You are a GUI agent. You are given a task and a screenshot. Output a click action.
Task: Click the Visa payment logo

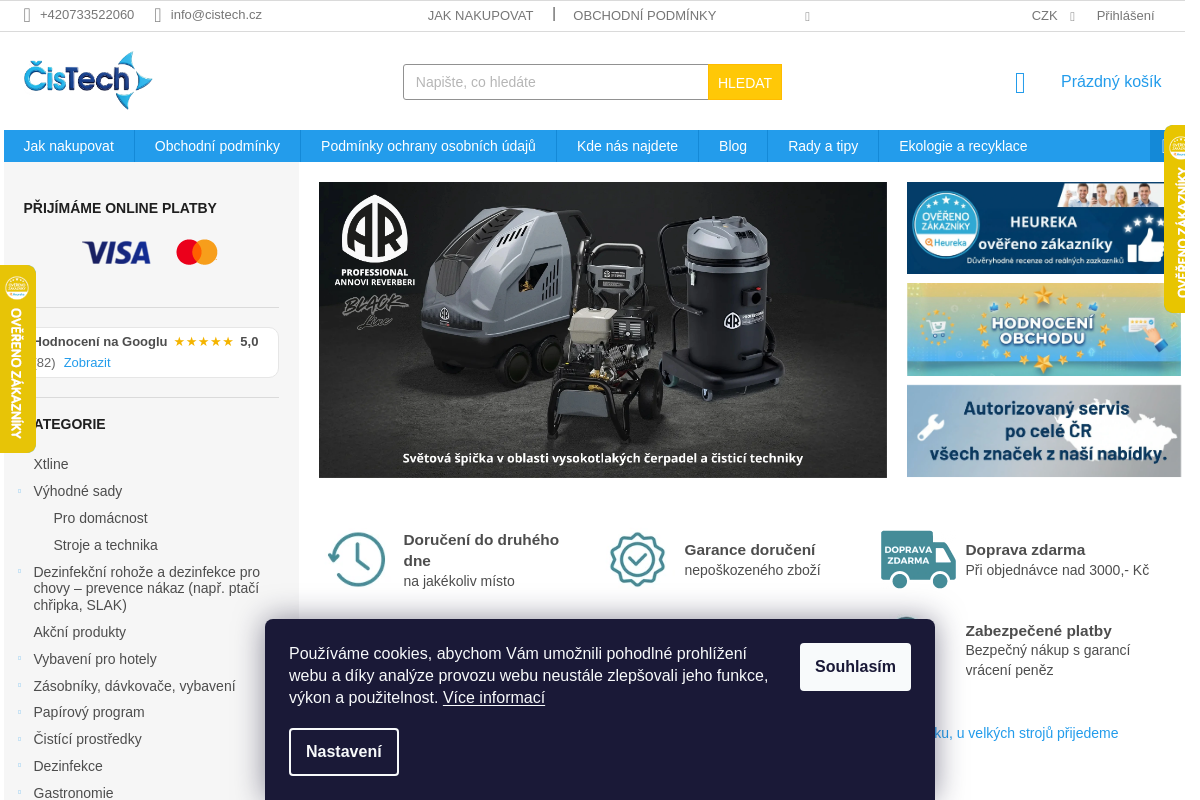coord(117,252)
